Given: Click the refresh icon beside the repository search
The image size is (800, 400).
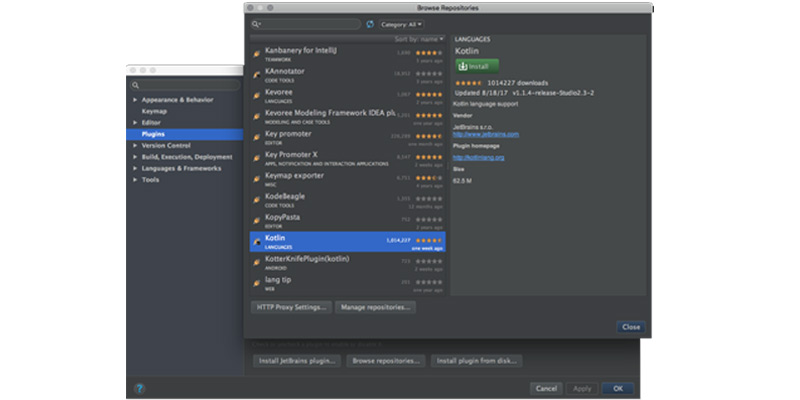Looking at the screenshot, I should [370, 24].
